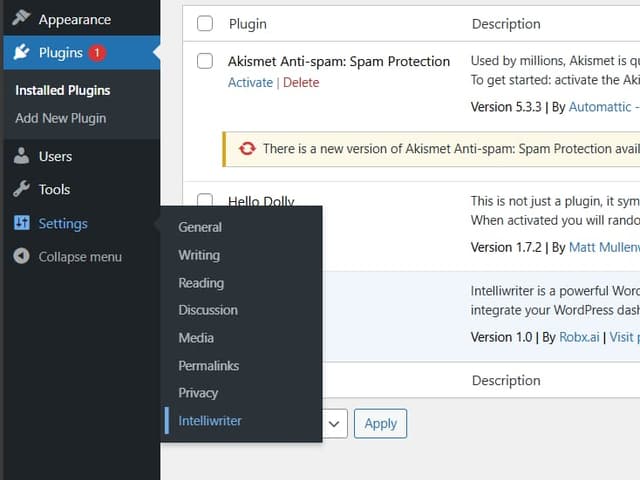Click the Collapse menu arrow icon
Image resolution: width=640 pixels, height=480 pixels.
click(x=21, y=256)
